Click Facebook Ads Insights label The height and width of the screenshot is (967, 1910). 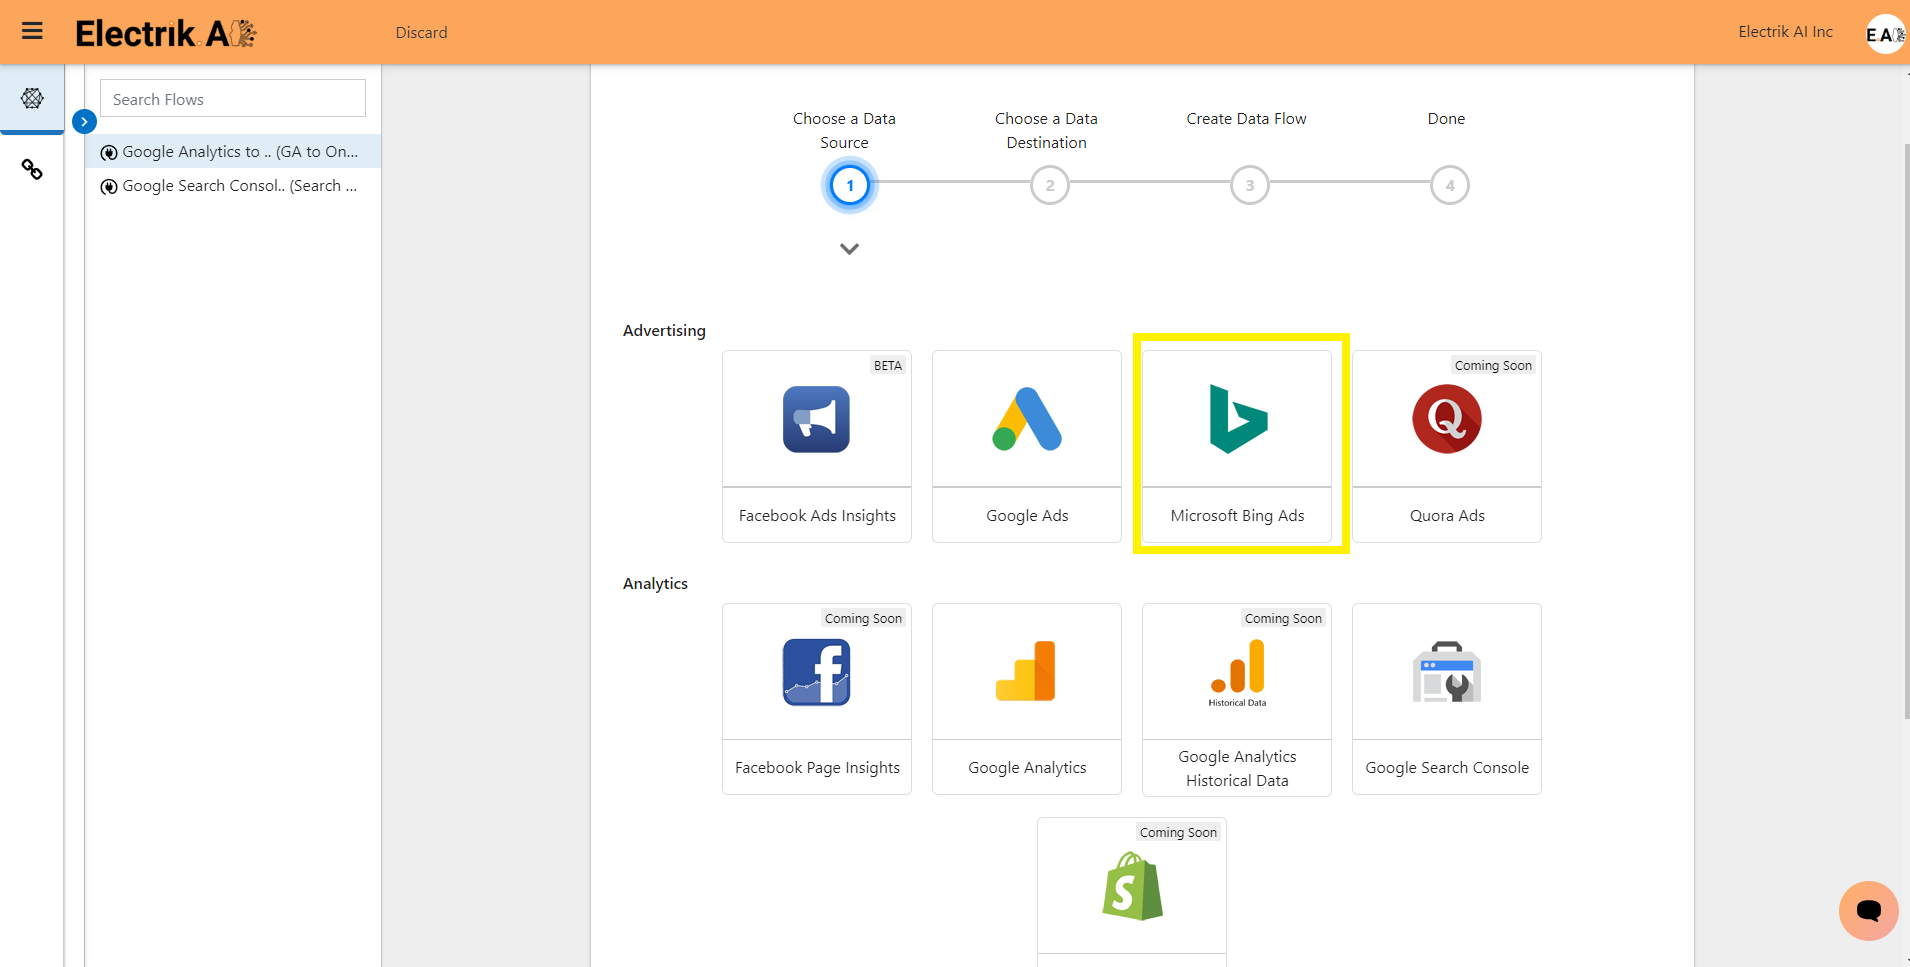(817, 516)
